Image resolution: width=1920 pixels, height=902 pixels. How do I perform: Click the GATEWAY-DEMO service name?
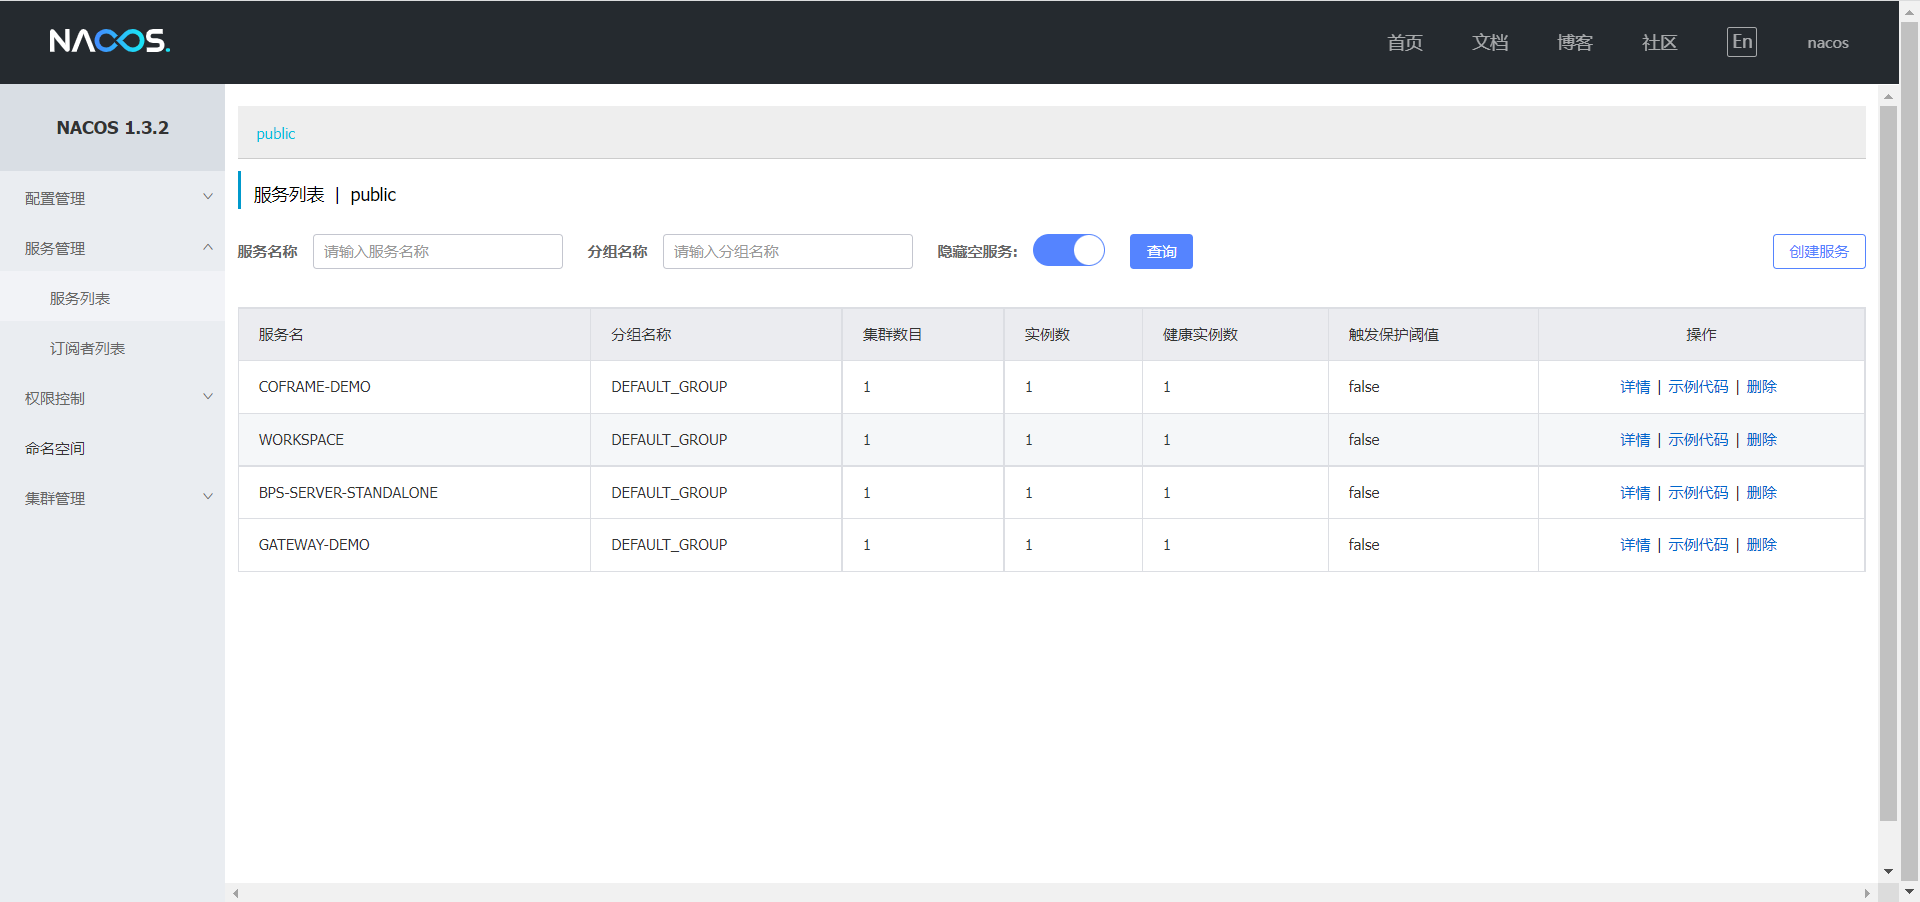point(314,545)
